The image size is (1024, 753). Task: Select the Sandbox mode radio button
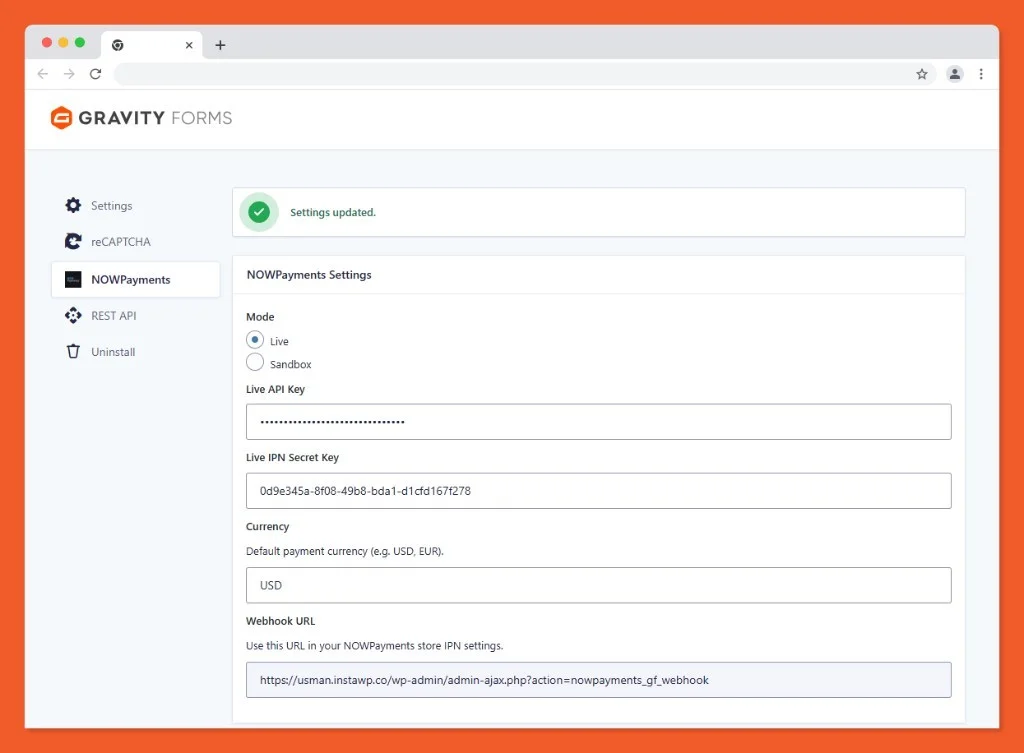click(255, 363)
